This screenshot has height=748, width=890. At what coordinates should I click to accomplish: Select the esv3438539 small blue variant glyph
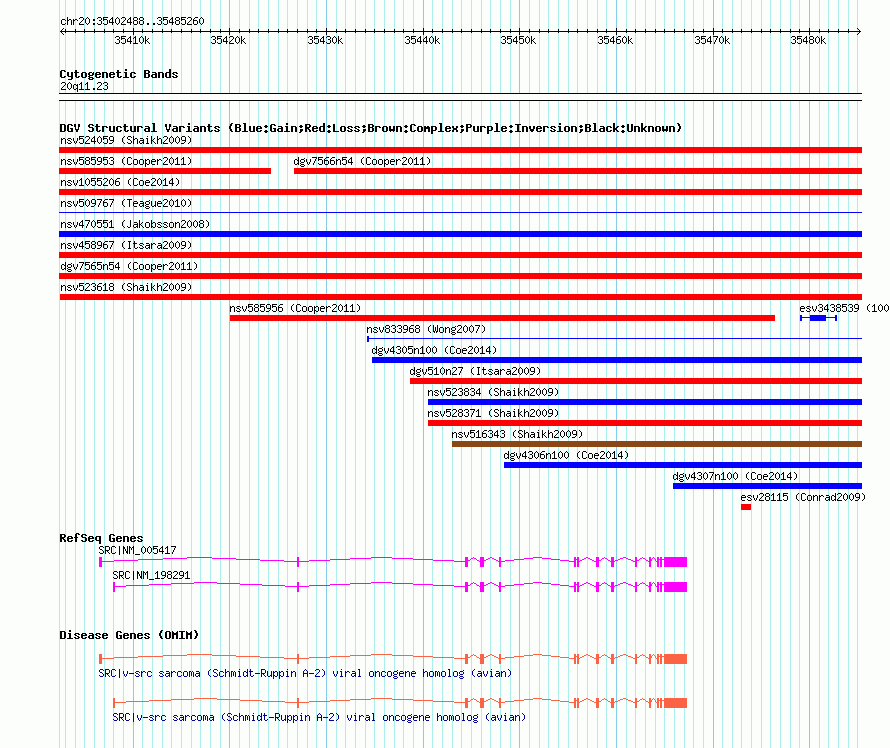pos(818,318)
